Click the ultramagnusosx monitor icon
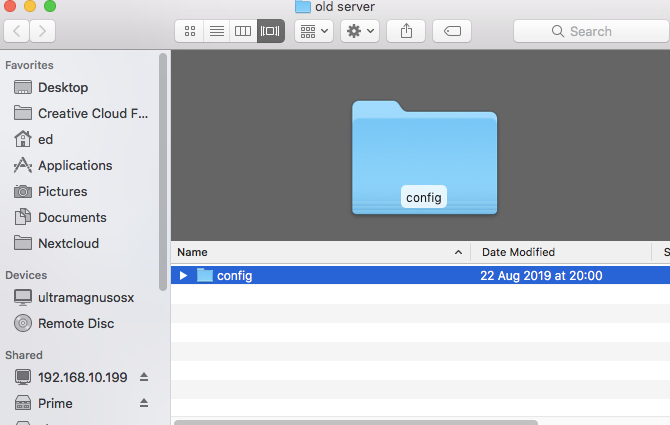The image size is (670, 425). [x=23, y=297]
